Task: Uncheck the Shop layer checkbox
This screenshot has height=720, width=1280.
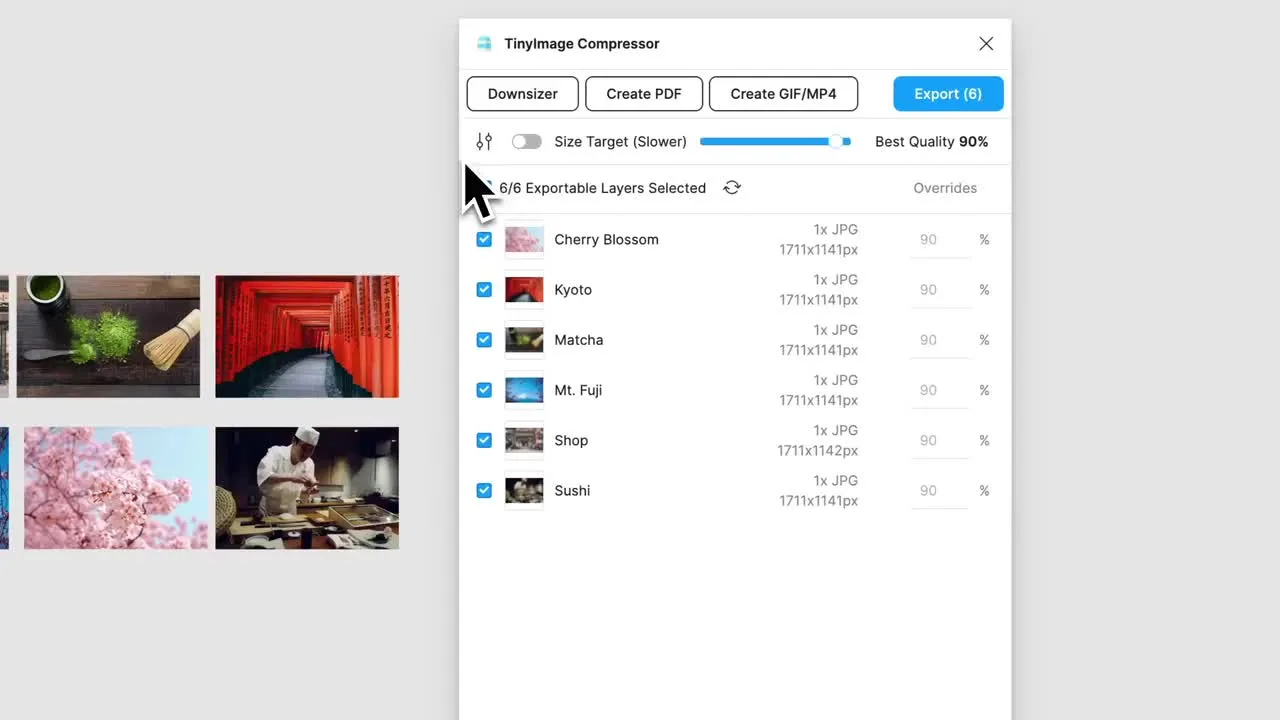Action: [484, 440]
